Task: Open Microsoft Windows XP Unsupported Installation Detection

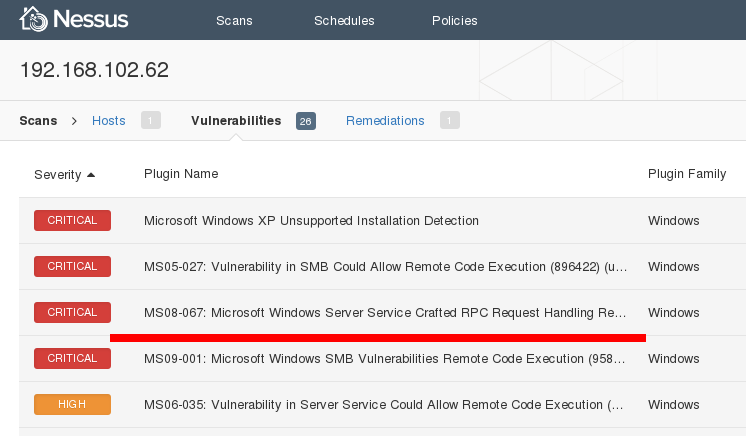Action: [x=311, y=220]
